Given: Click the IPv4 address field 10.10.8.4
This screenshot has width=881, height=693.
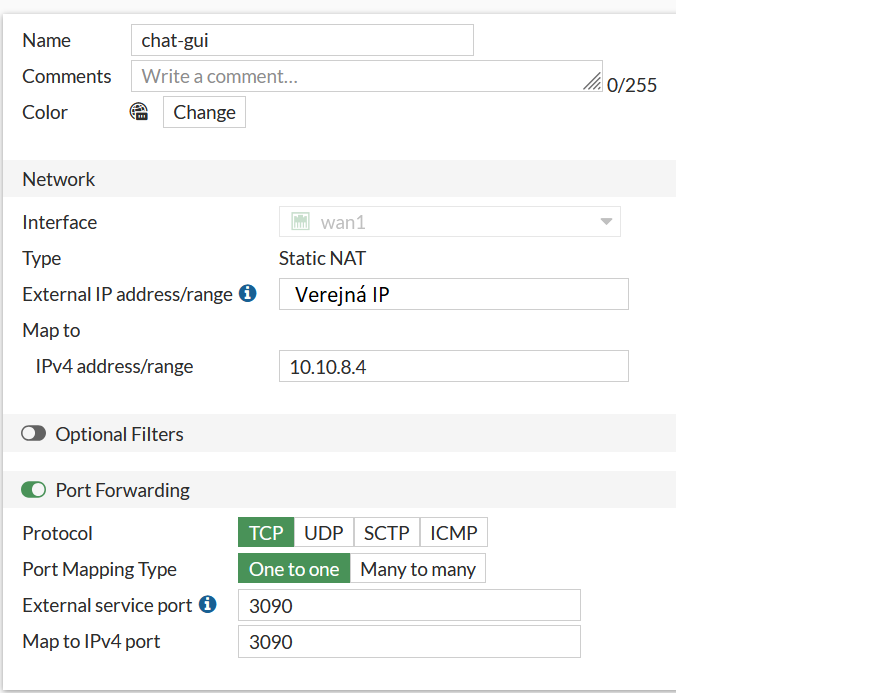Looking at the screenshot, I should coord(453,366).
